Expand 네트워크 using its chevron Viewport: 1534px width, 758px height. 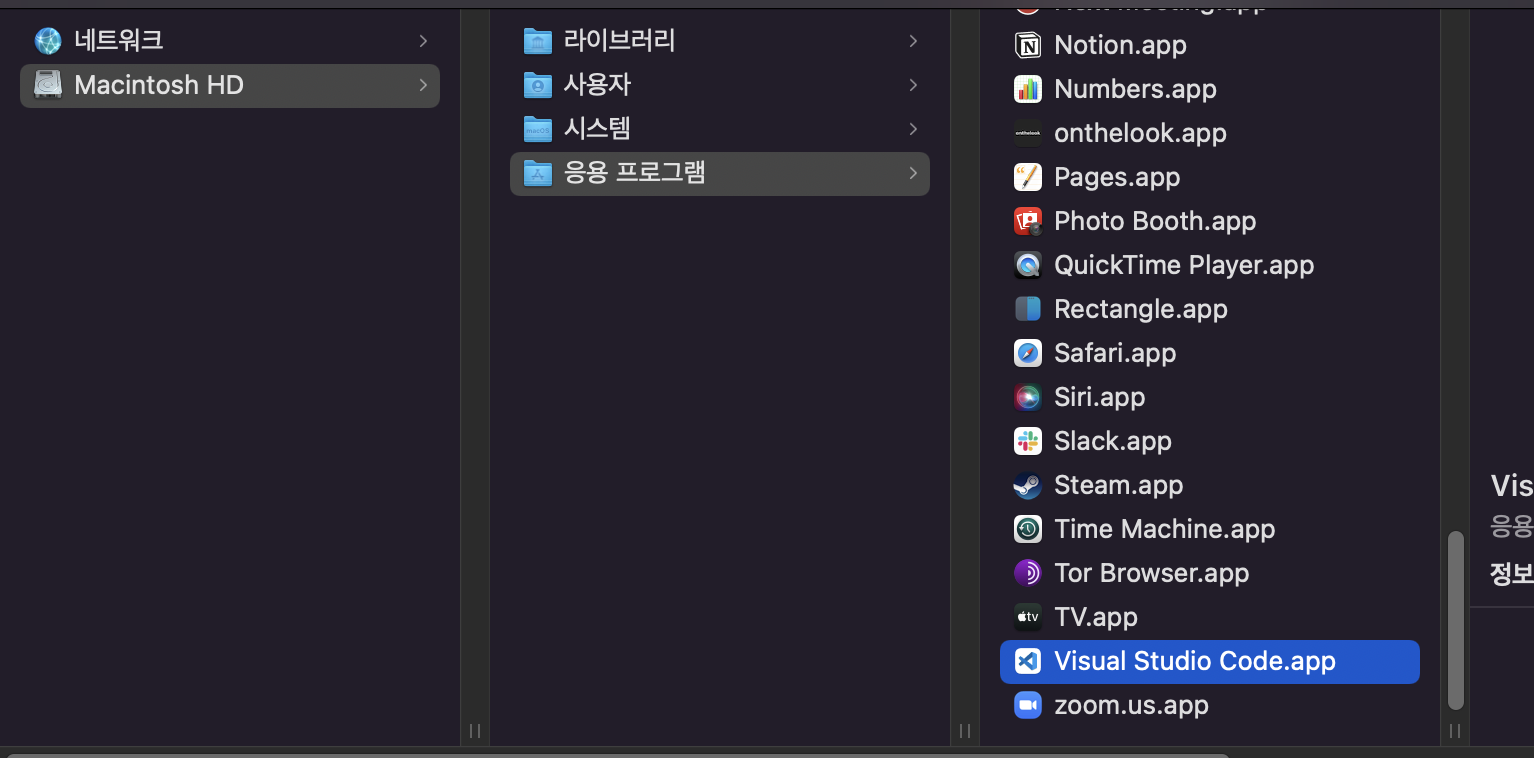point(423,41)
